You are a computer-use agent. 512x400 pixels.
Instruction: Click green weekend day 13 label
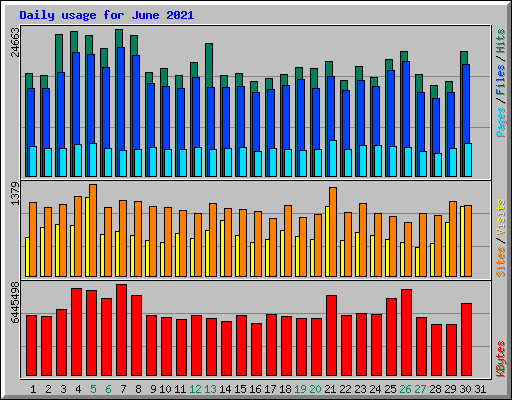pyautogui.click(x=210, y=389)
